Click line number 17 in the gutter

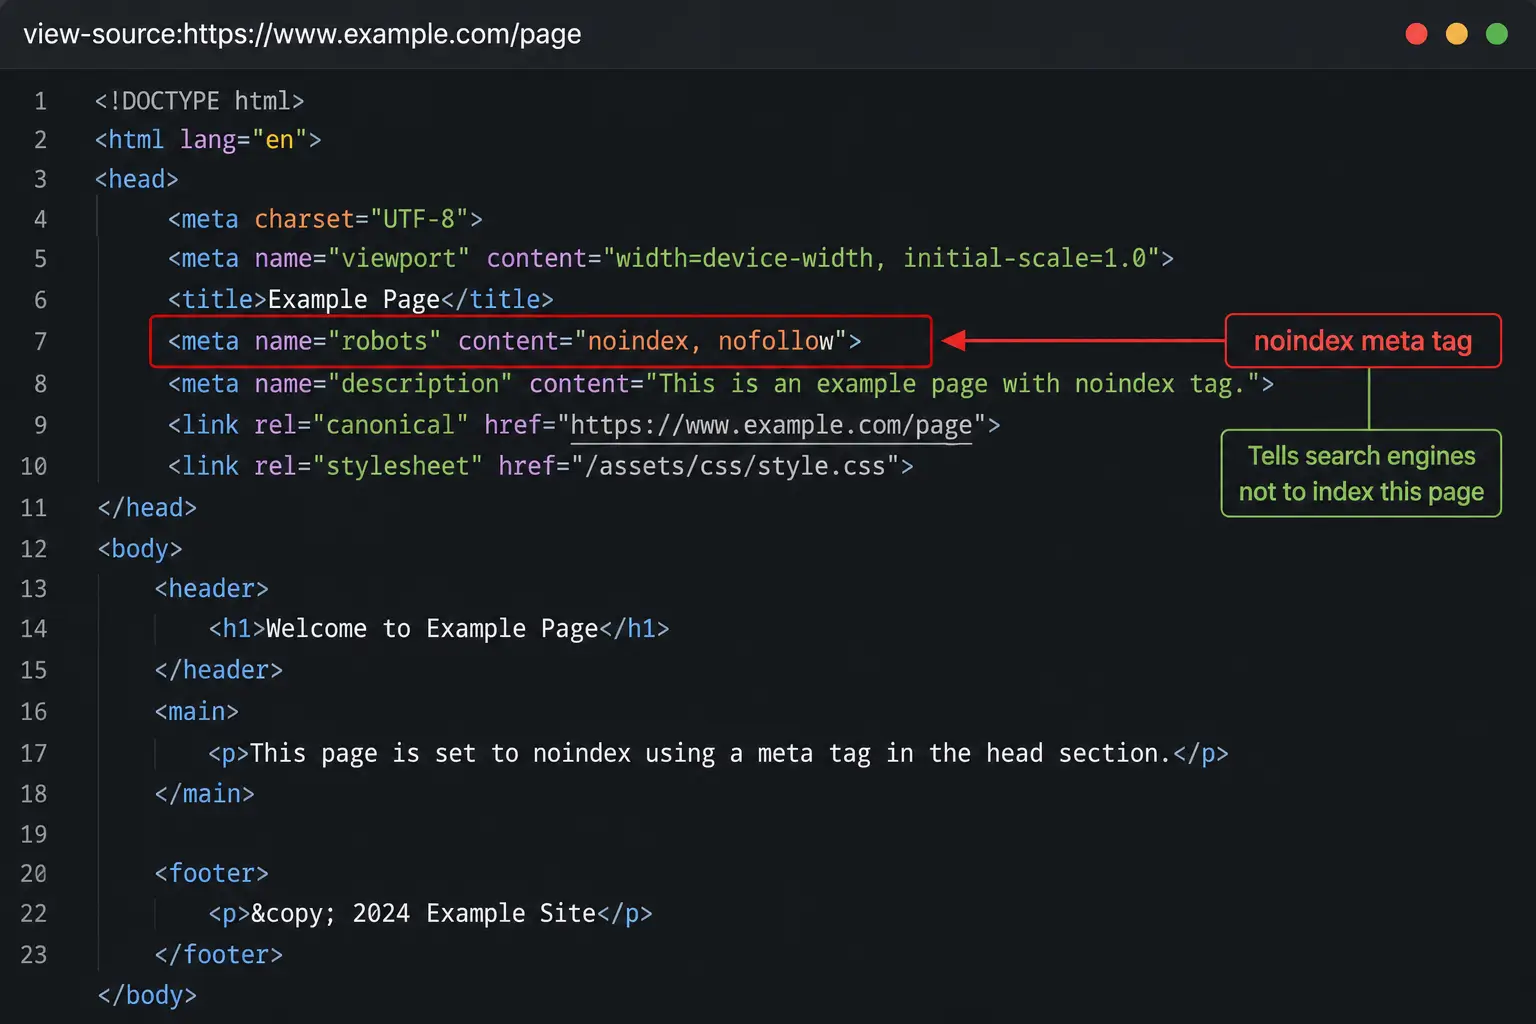pos(34,754)
